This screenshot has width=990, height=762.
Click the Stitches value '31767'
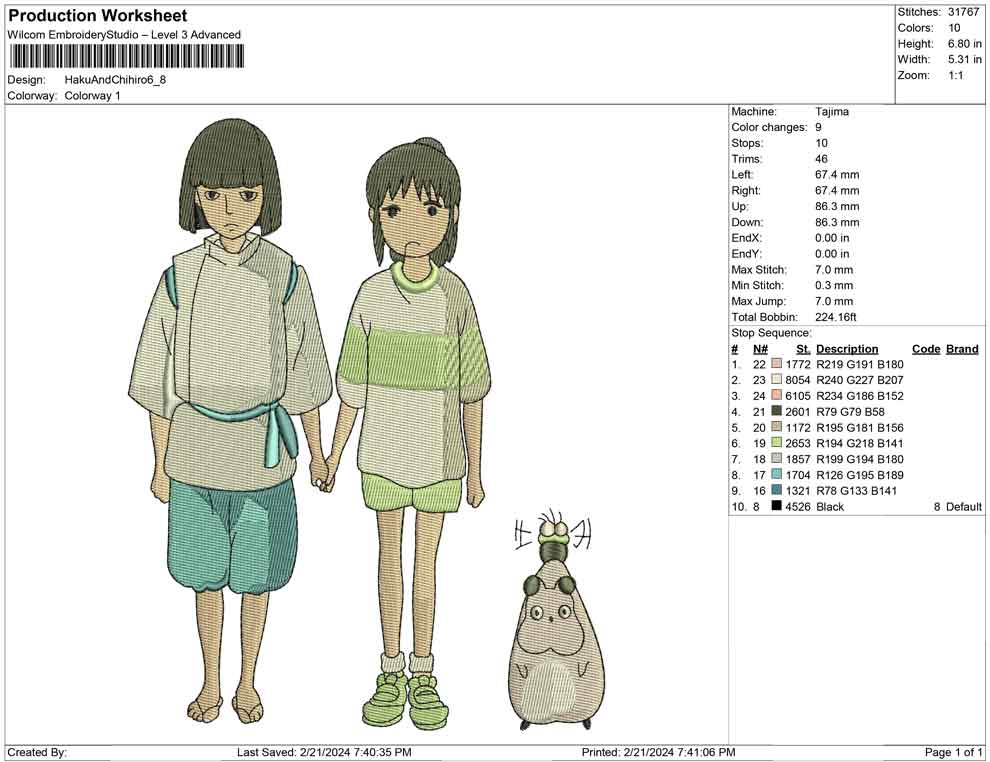point(963,12)
